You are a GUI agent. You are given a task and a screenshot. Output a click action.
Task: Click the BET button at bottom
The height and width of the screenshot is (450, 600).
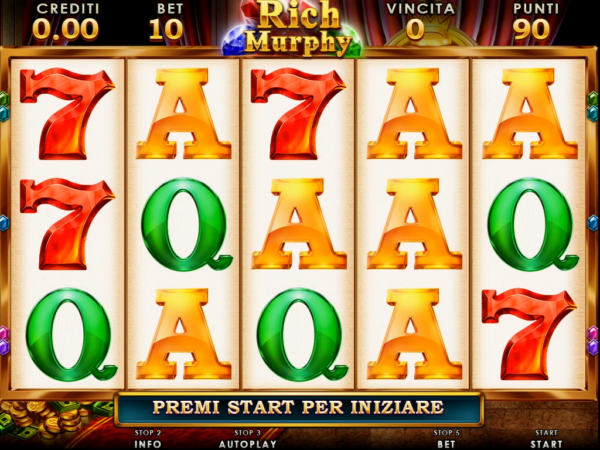(446, 444)
